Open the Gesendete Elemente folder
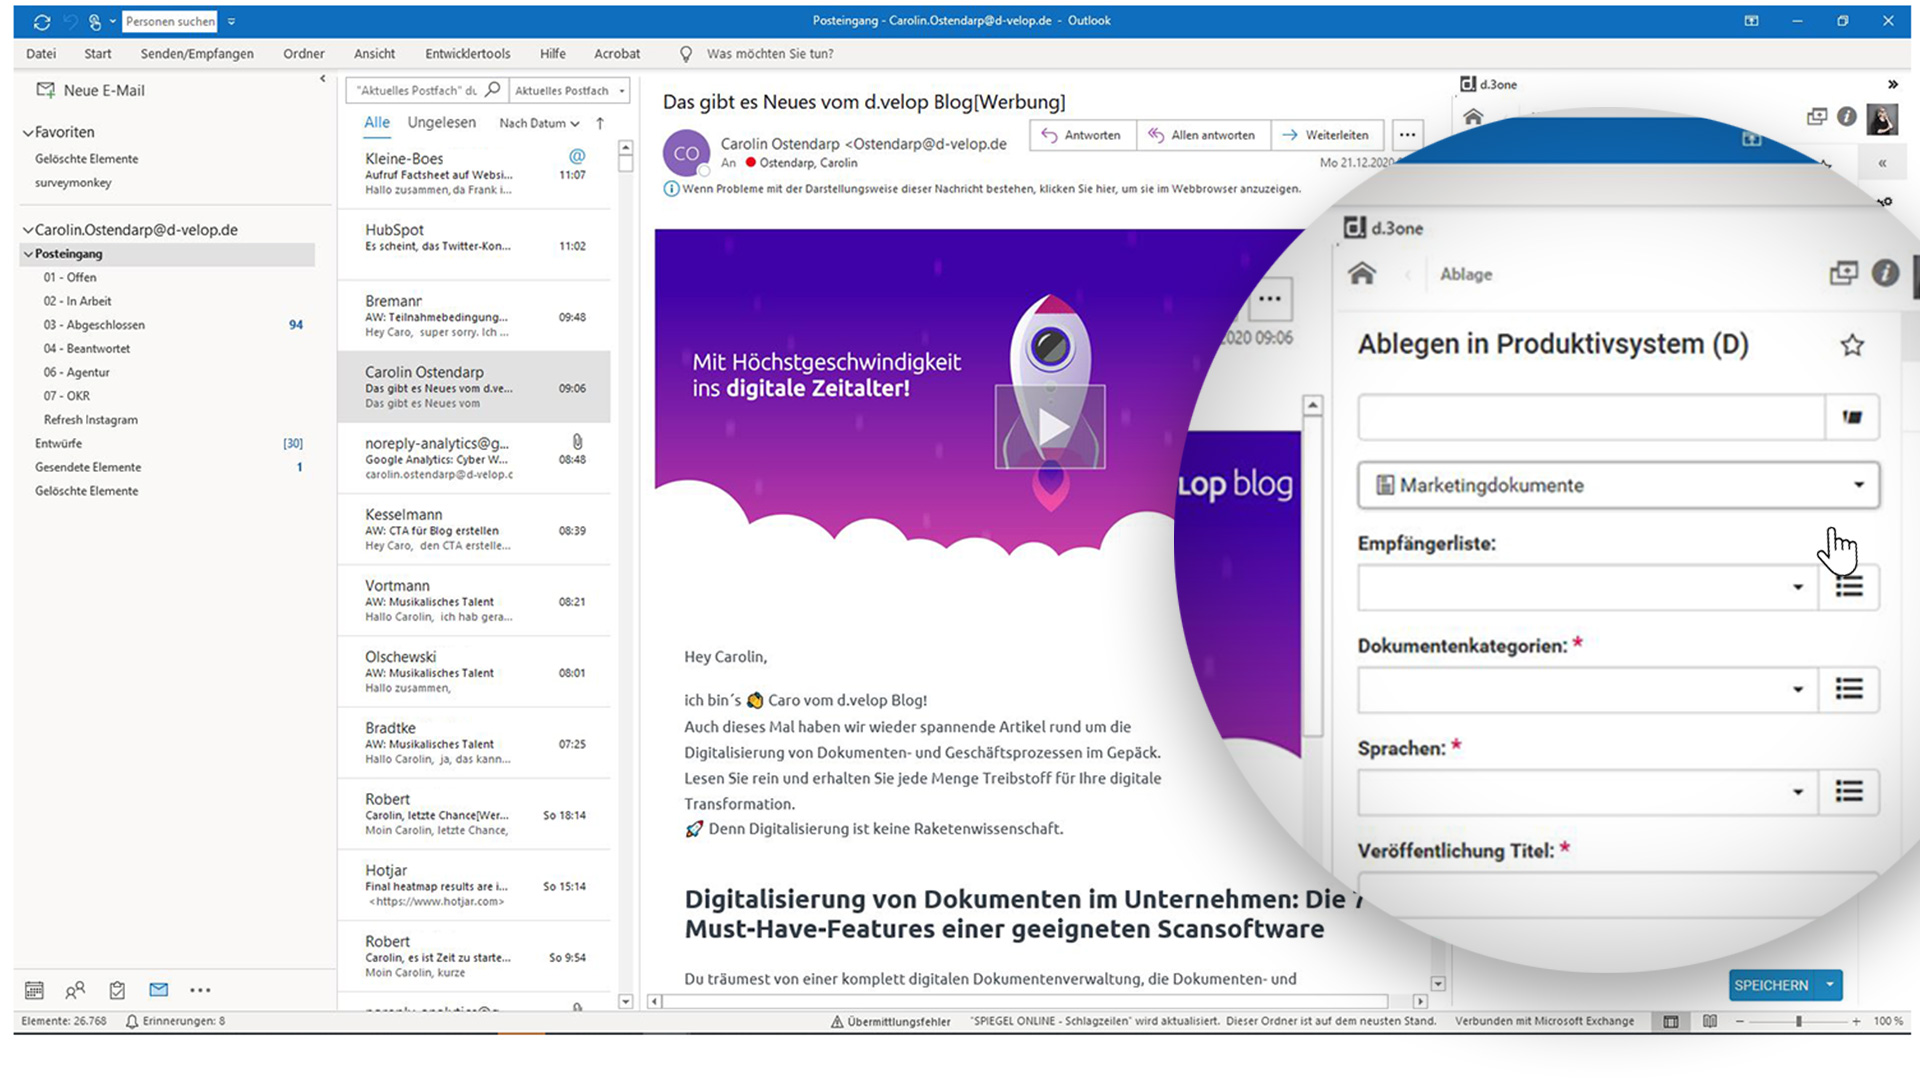The height and width of the screenshot is (1080, 1920). (88, 467)
